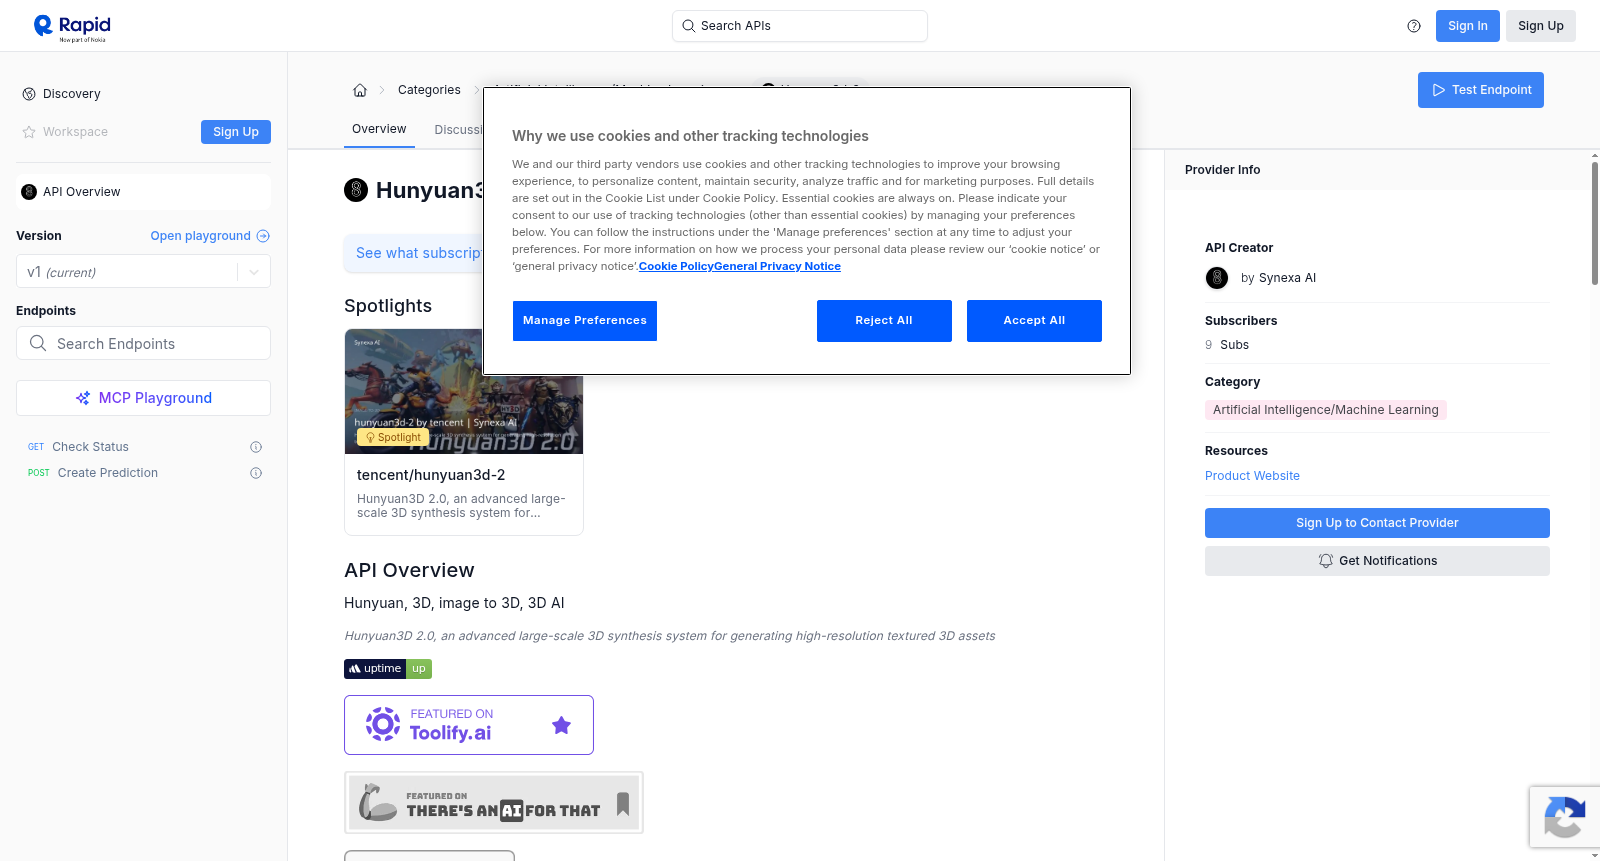Click the Create Prediction info icon
1600x861 pixels.
tap(256, 473)
